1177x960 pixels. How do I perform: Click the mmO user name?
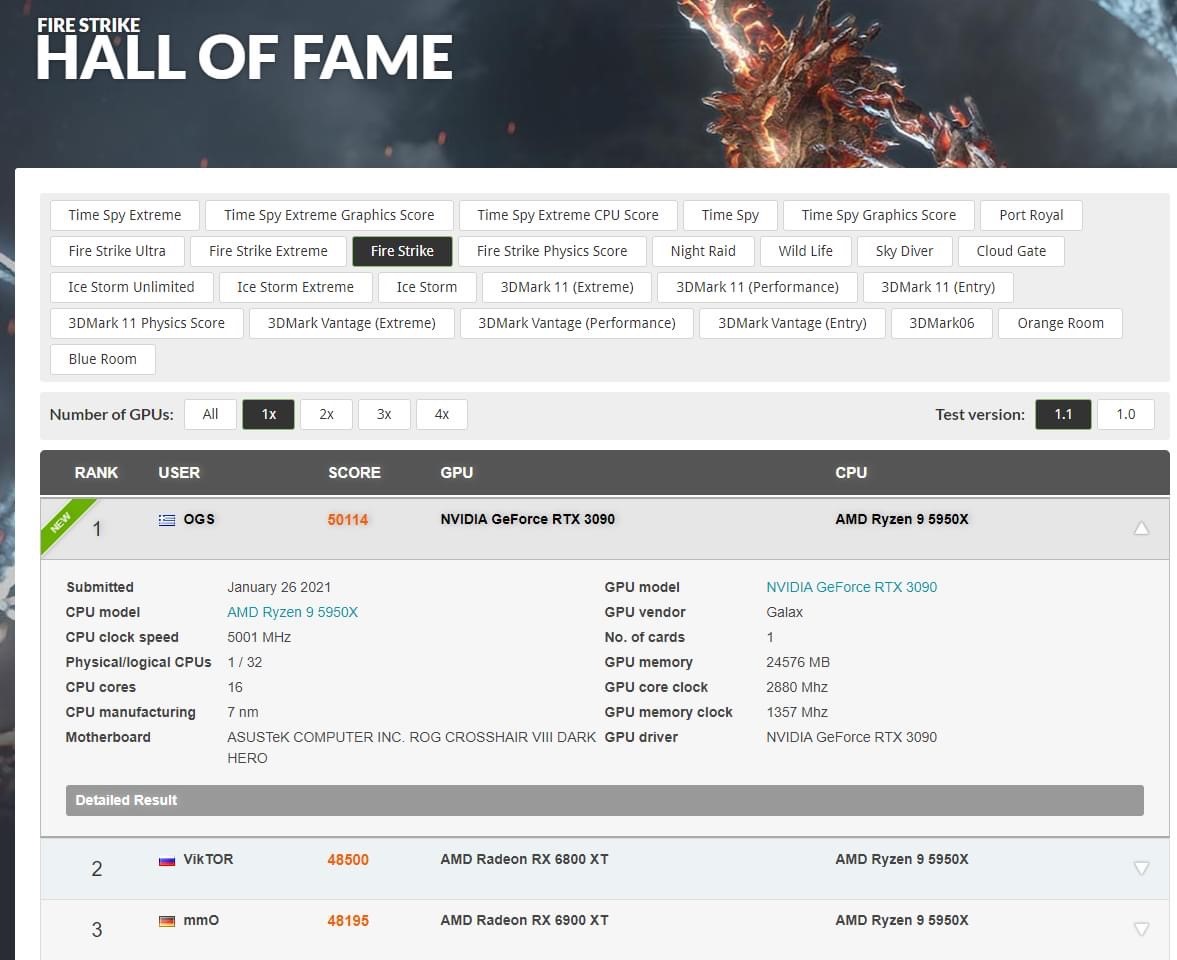201,920
